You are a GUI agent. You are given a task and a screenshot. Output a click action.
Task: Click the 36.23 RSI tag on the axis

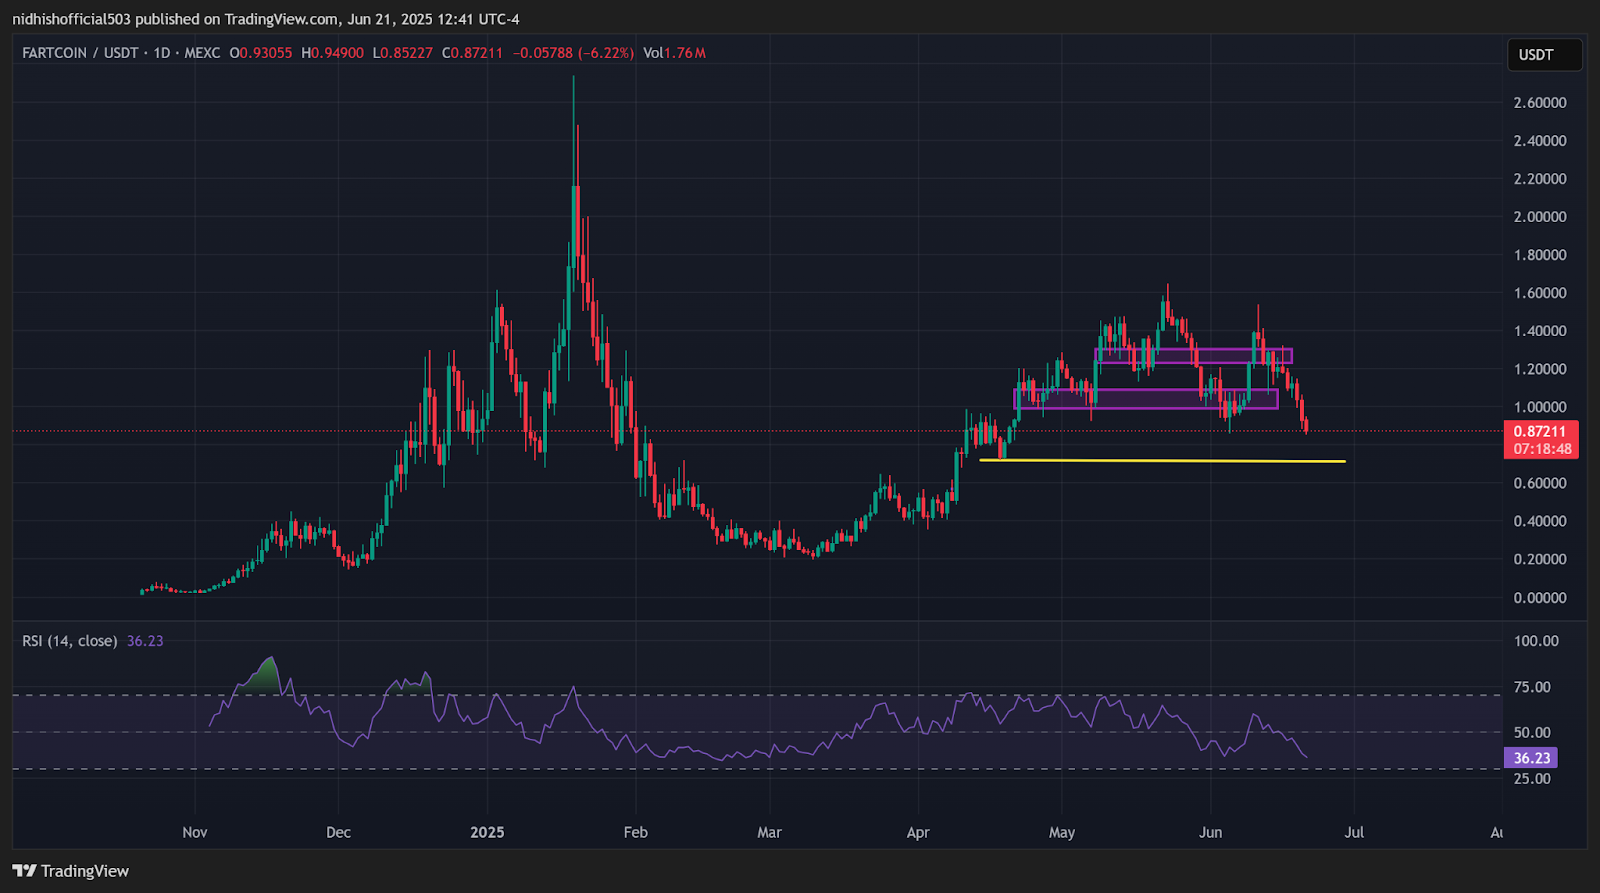pos(1531,758)
